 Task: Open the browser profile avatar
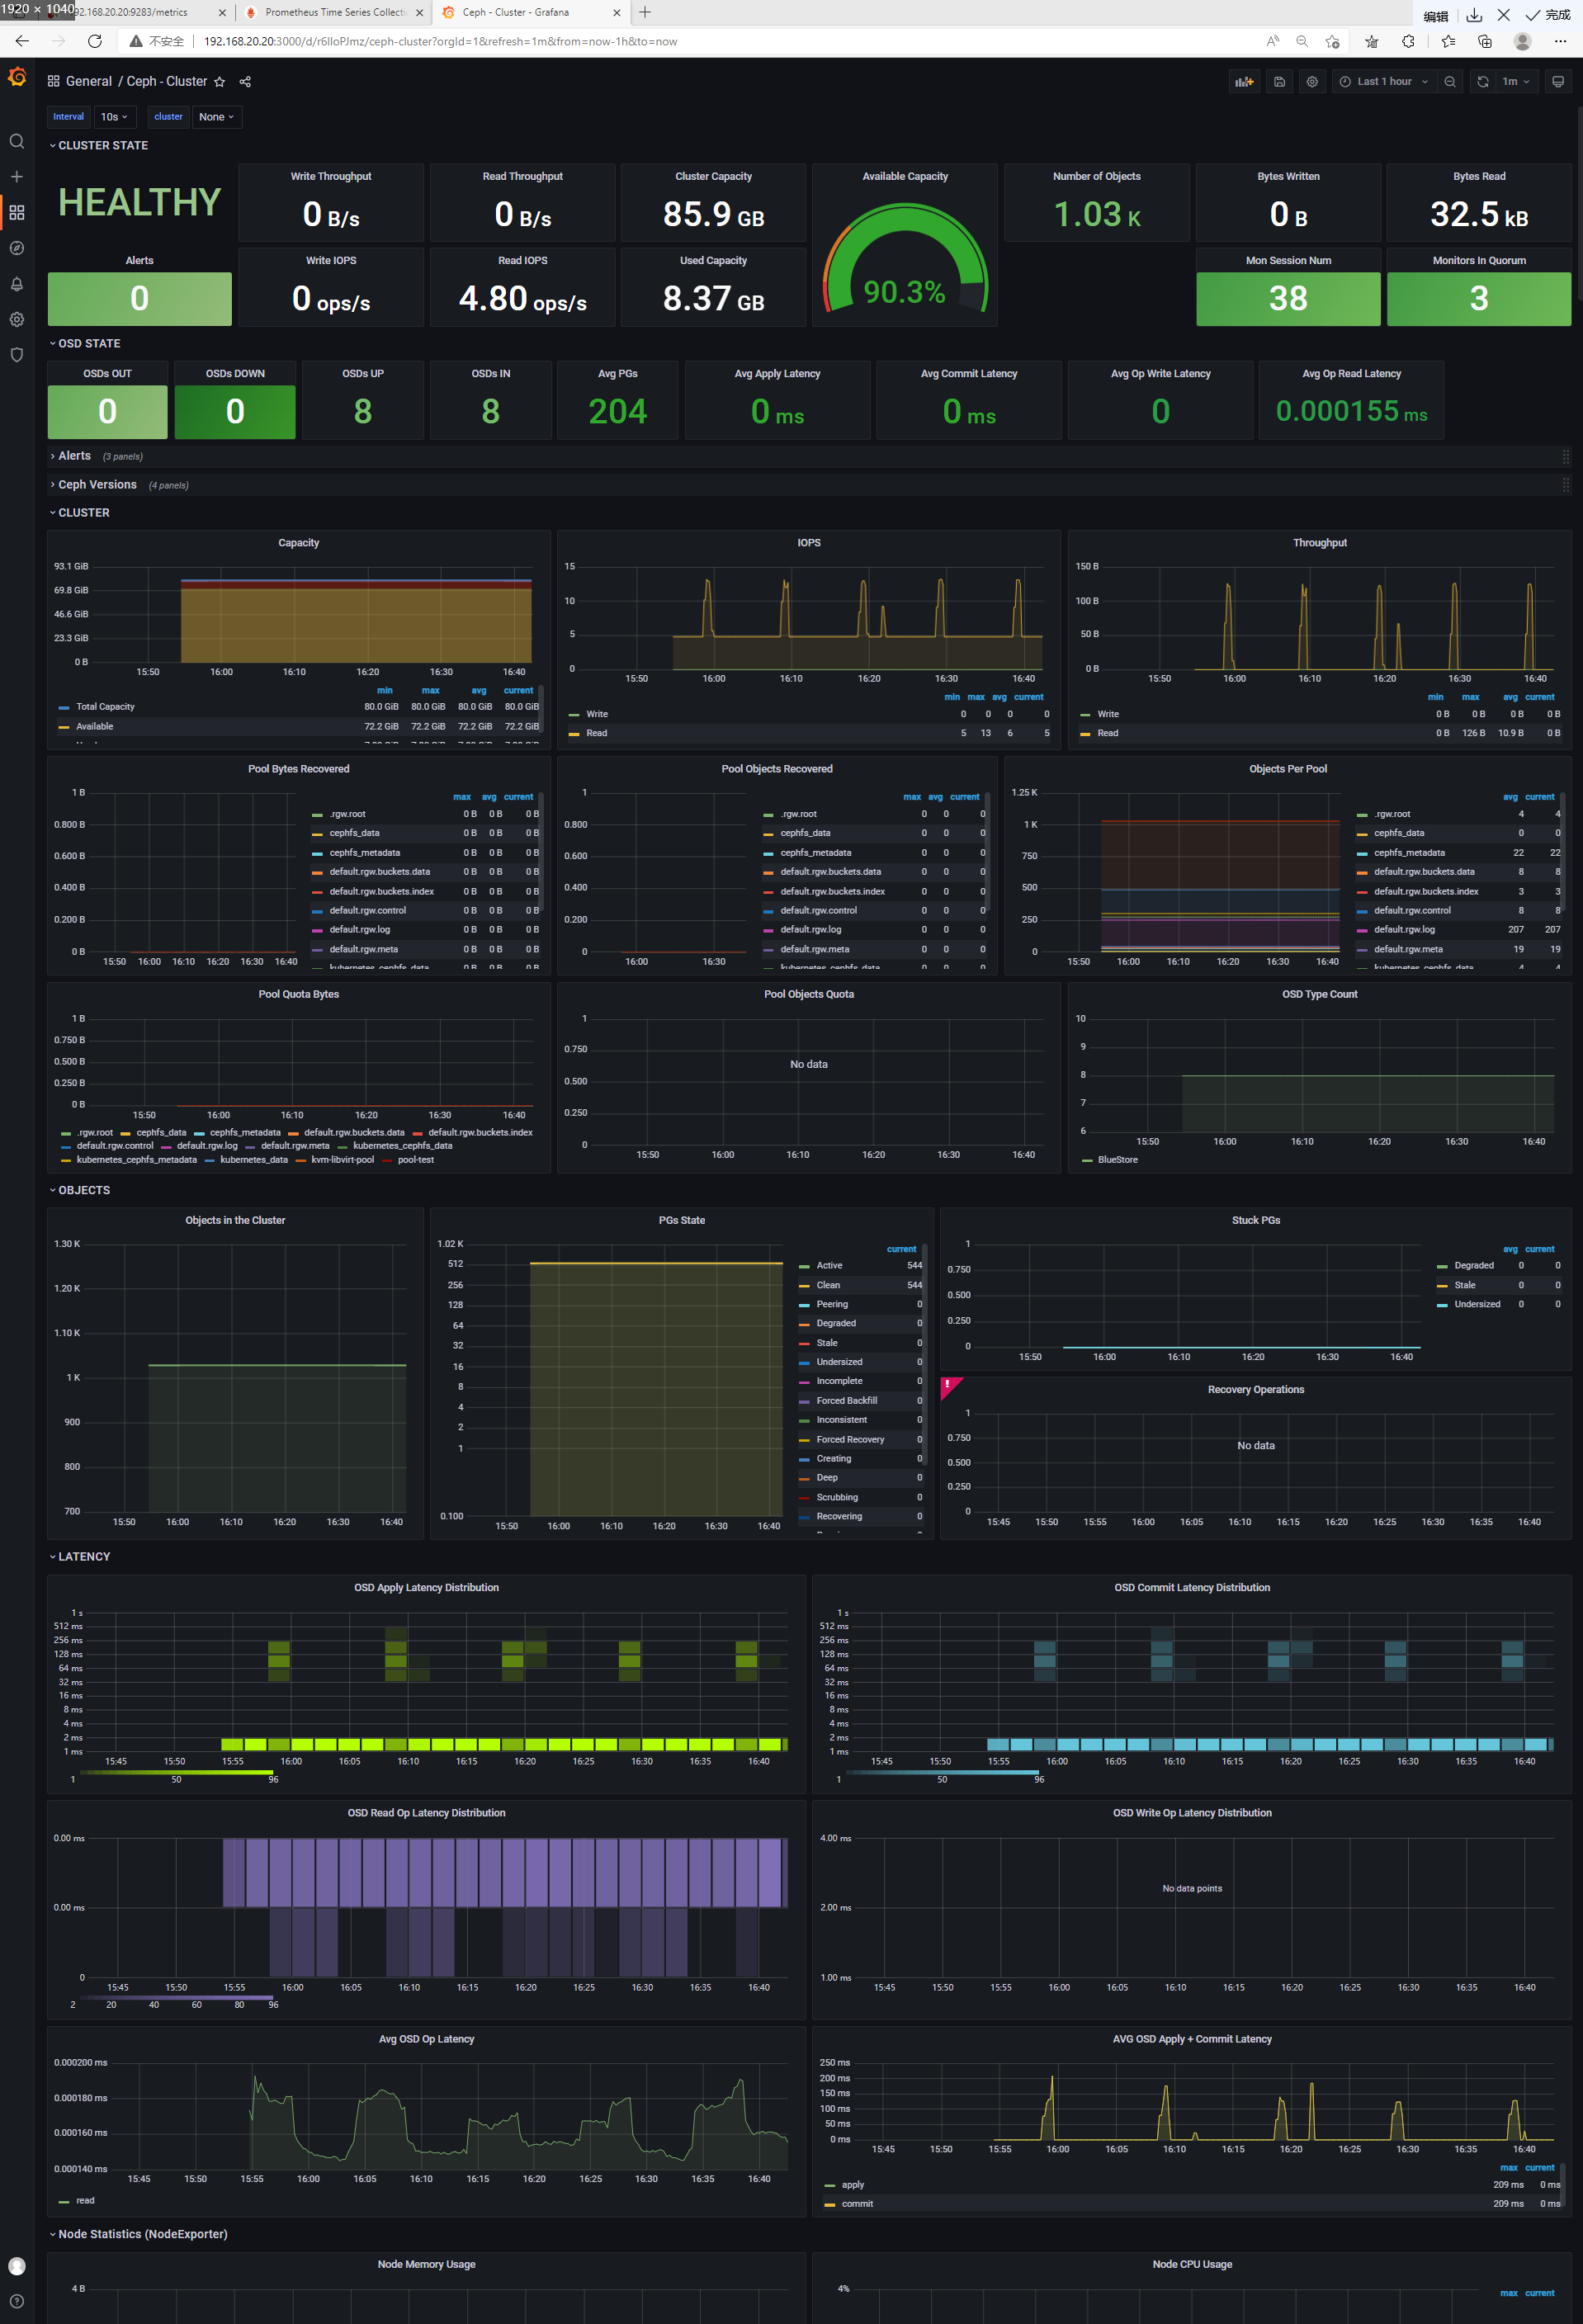(1522, 41)
